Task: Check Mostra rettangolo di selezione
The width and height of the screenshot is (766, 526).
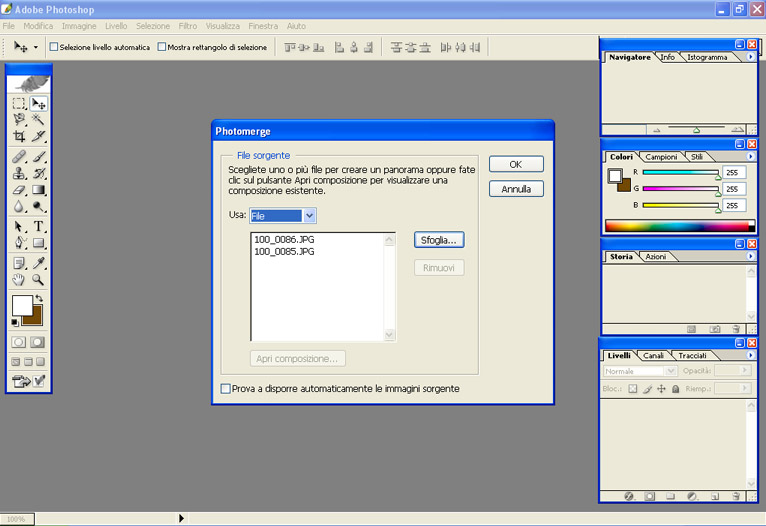Action: click(162, 47)
